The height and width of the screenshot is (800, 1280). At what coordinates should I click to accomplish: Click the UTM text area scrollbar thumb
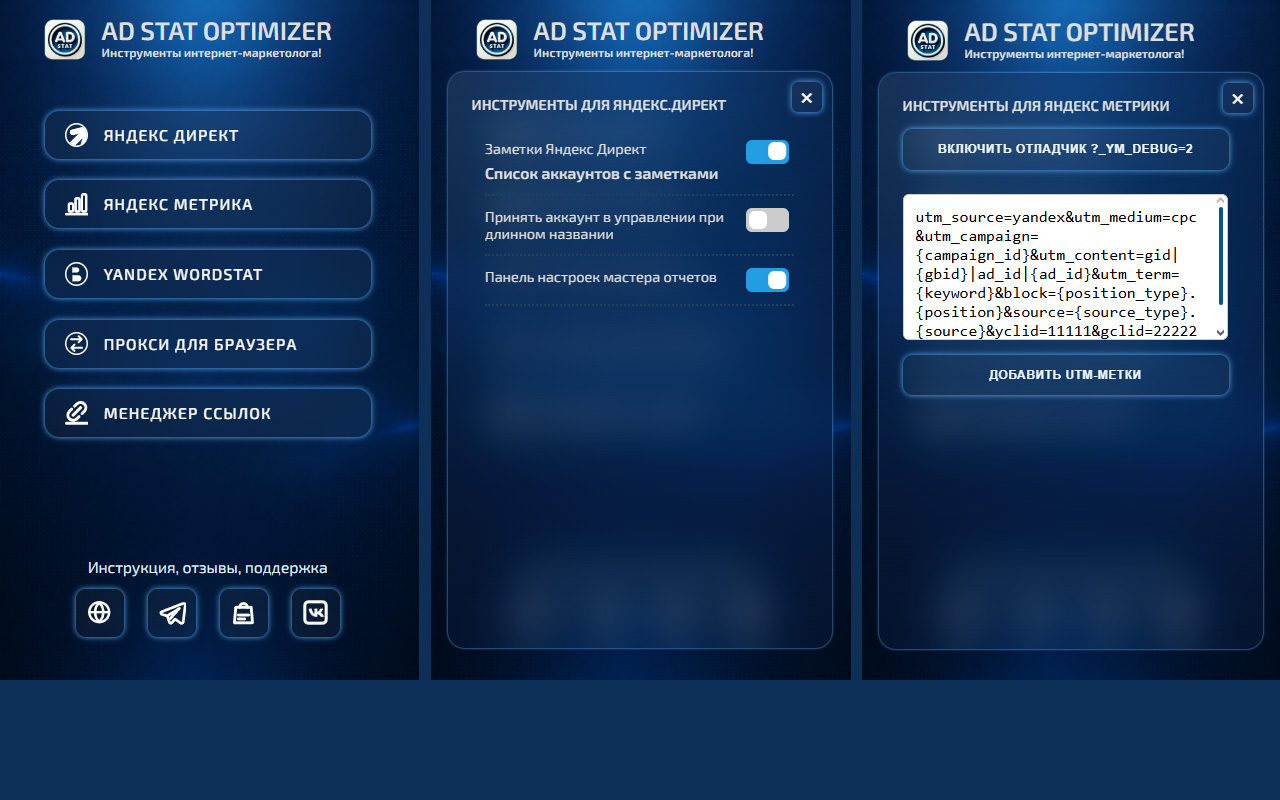1221,257
